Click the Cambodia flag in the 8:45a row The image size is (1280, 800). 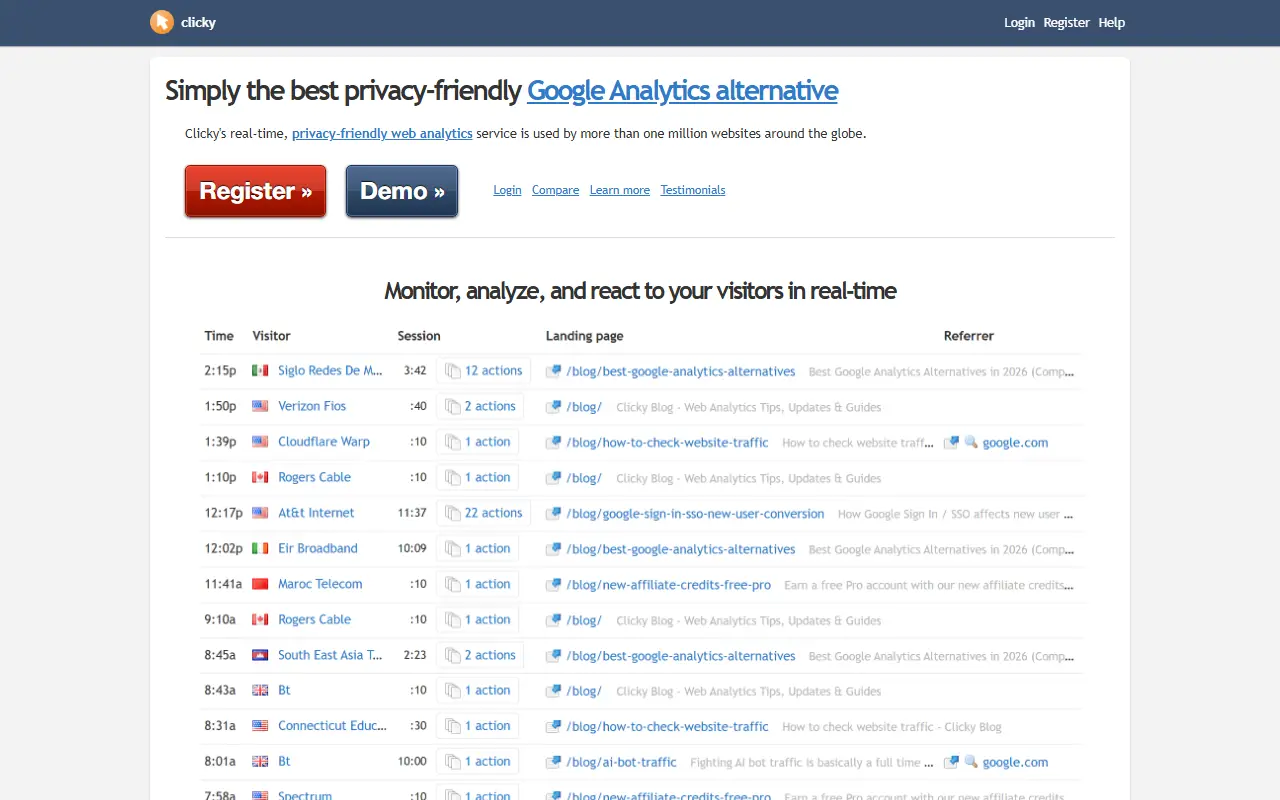point(260,655)
